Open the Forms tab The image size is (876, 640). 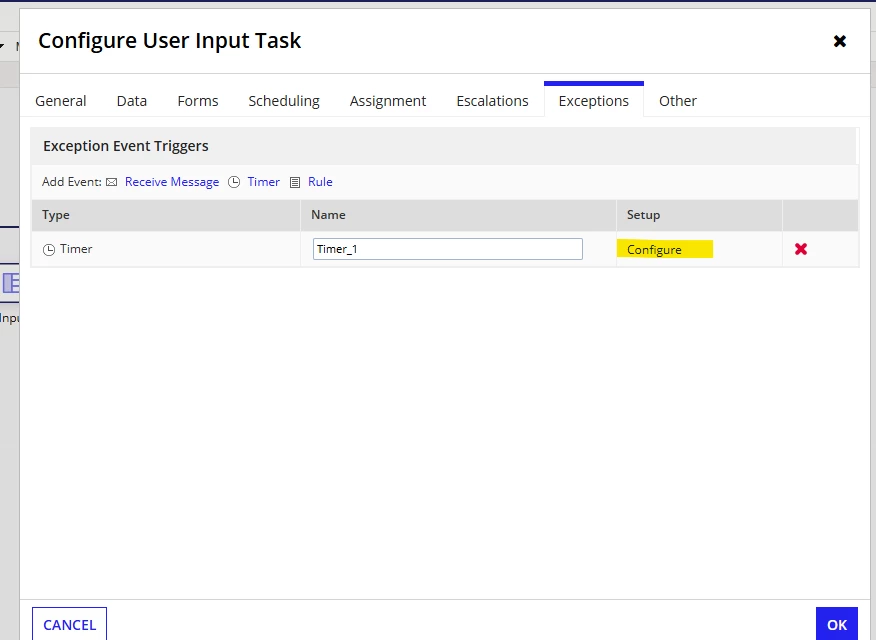coord(198,101)
